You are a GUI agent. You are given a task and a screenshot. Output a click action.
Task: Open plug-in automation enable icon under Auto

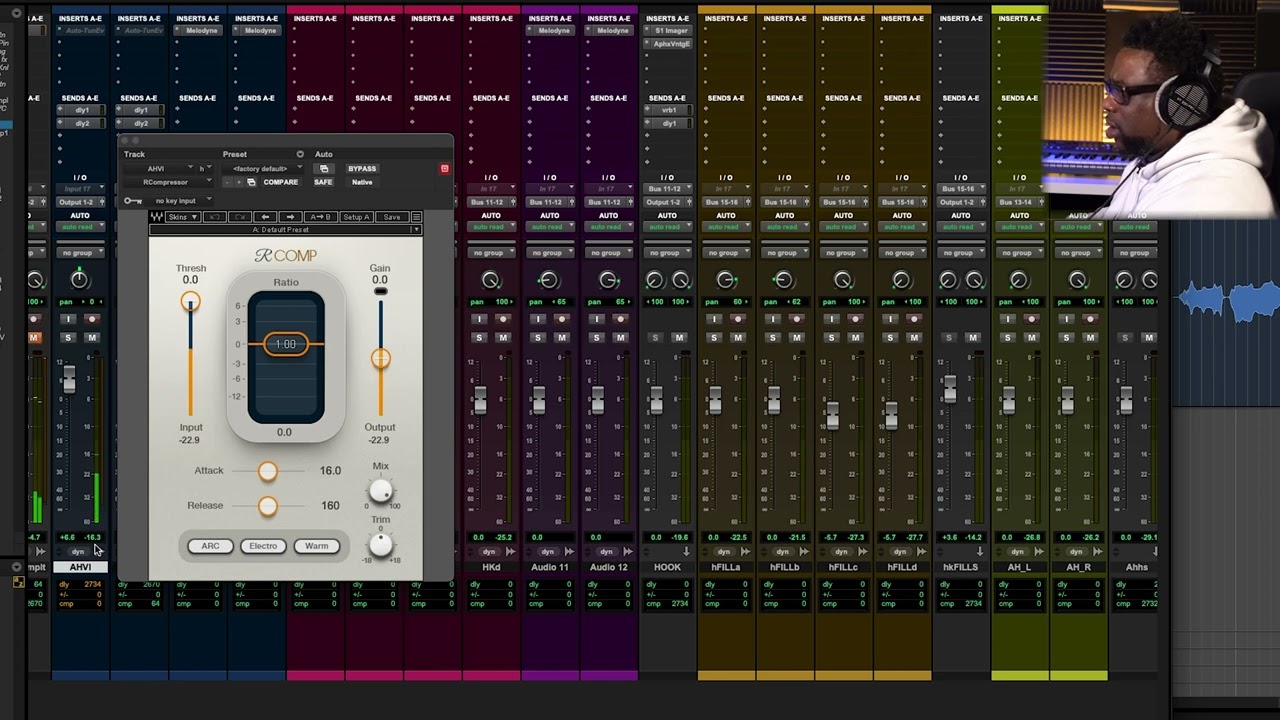[x=324, y=169]
